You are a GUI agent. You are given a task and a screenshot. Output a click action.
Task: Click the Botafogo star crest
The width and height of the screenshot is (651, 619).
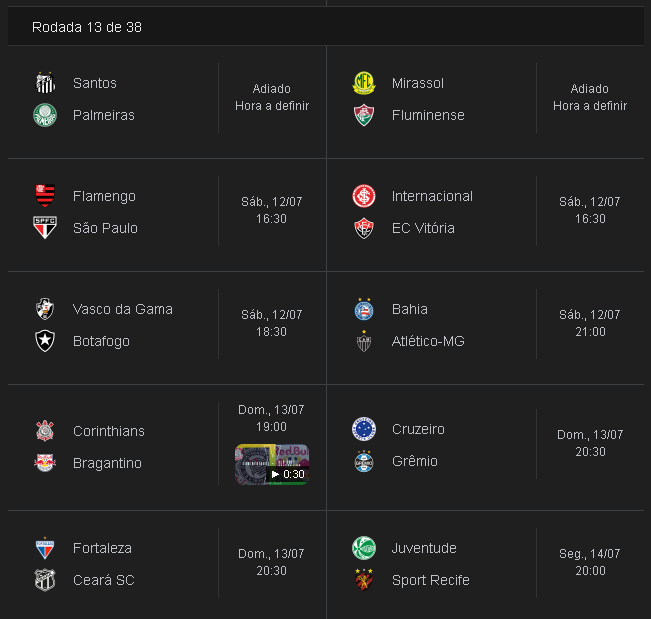pos(45,341)
